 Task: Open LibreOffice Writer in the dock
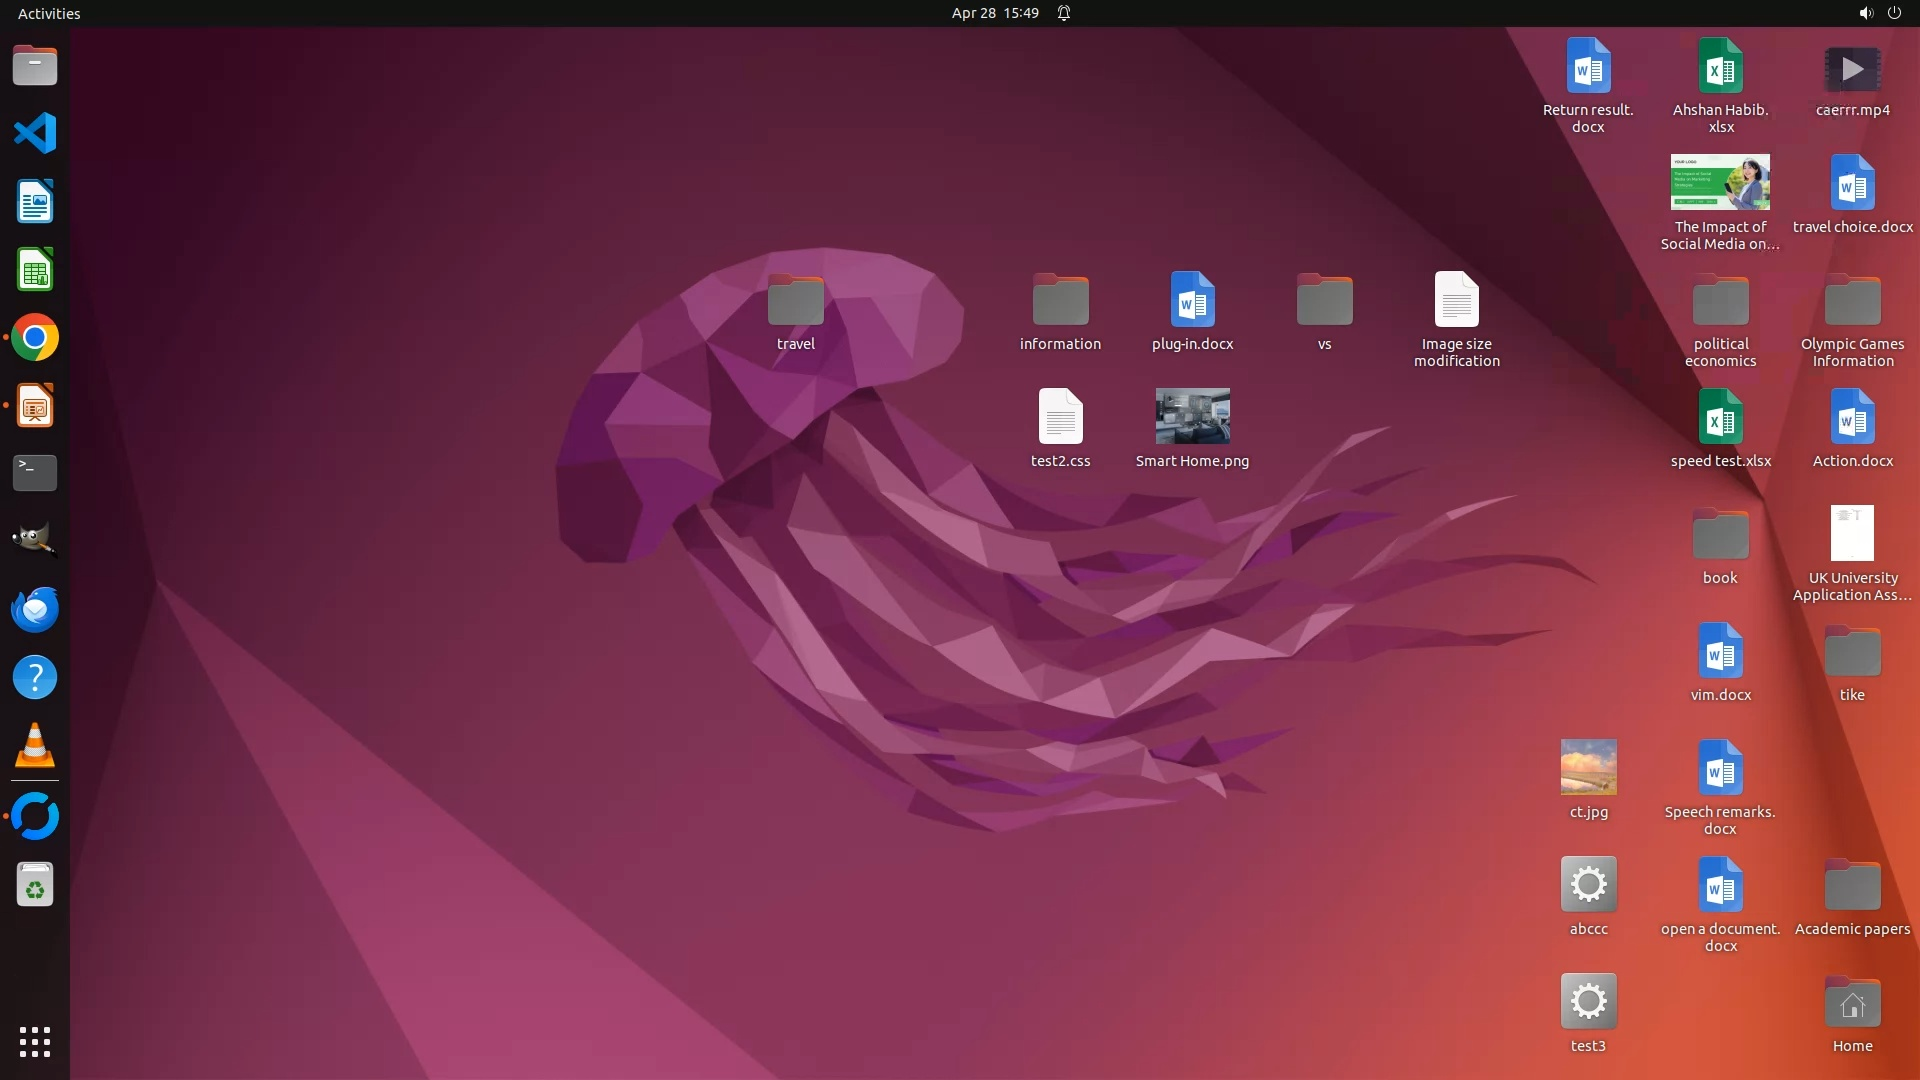pyautogui.click(x=35, y=201)
